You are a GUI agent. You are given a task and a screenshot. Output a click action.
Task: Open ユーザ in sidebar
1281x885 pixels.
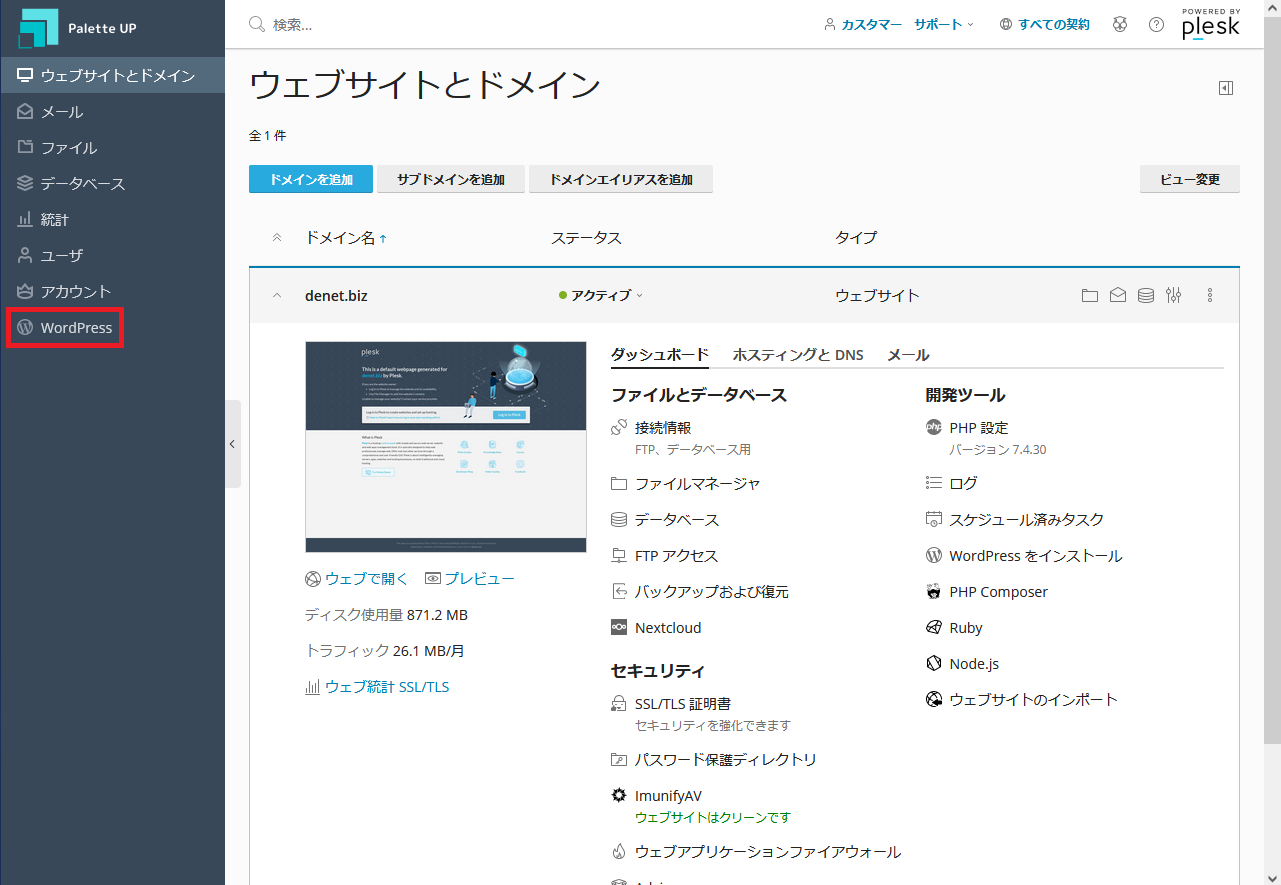112,255
